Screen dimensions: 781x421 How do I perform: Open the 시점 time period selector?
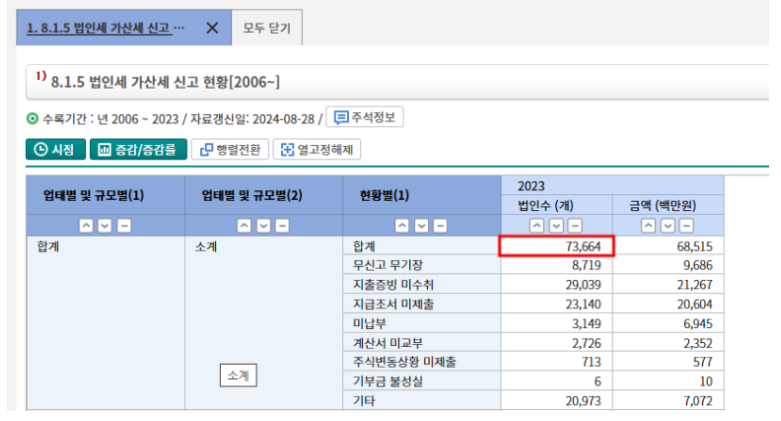point(55,149)
